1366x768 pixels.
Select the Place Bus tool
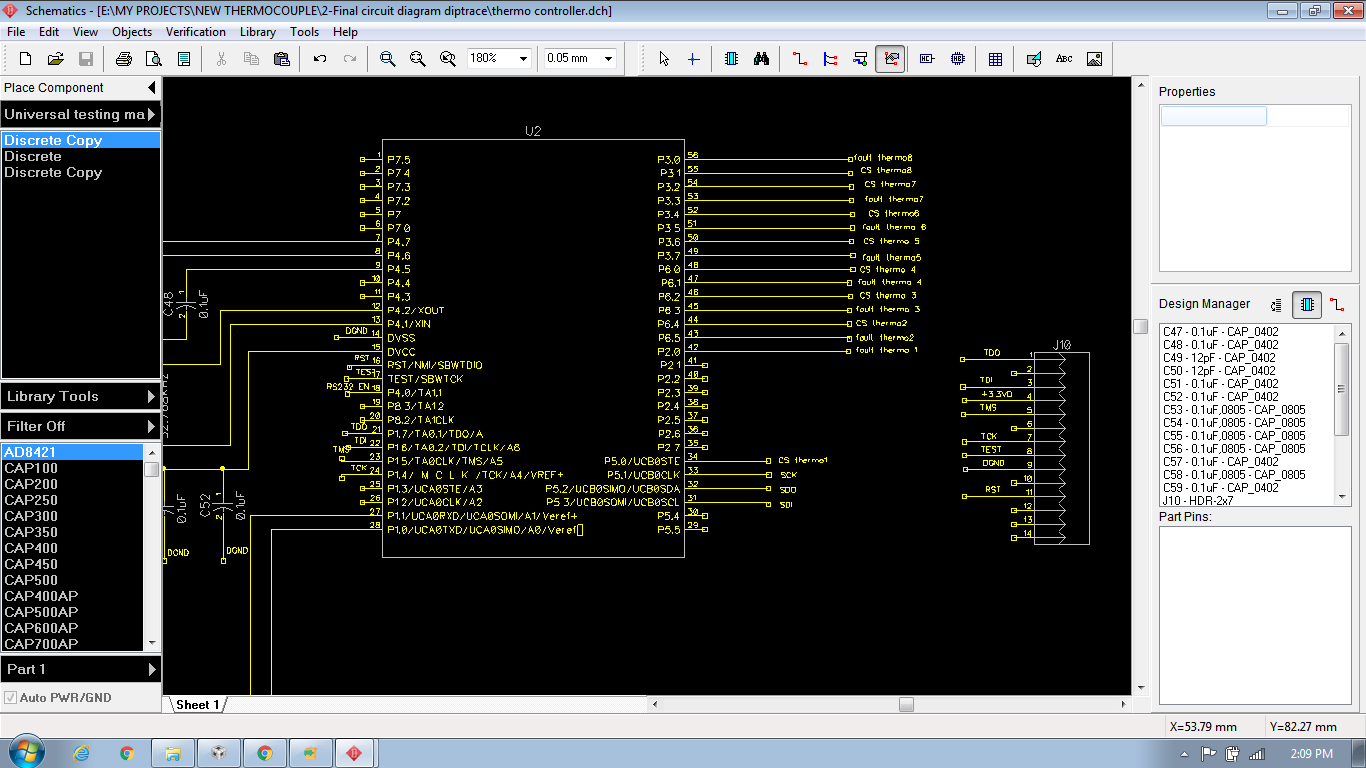(830, 59)
